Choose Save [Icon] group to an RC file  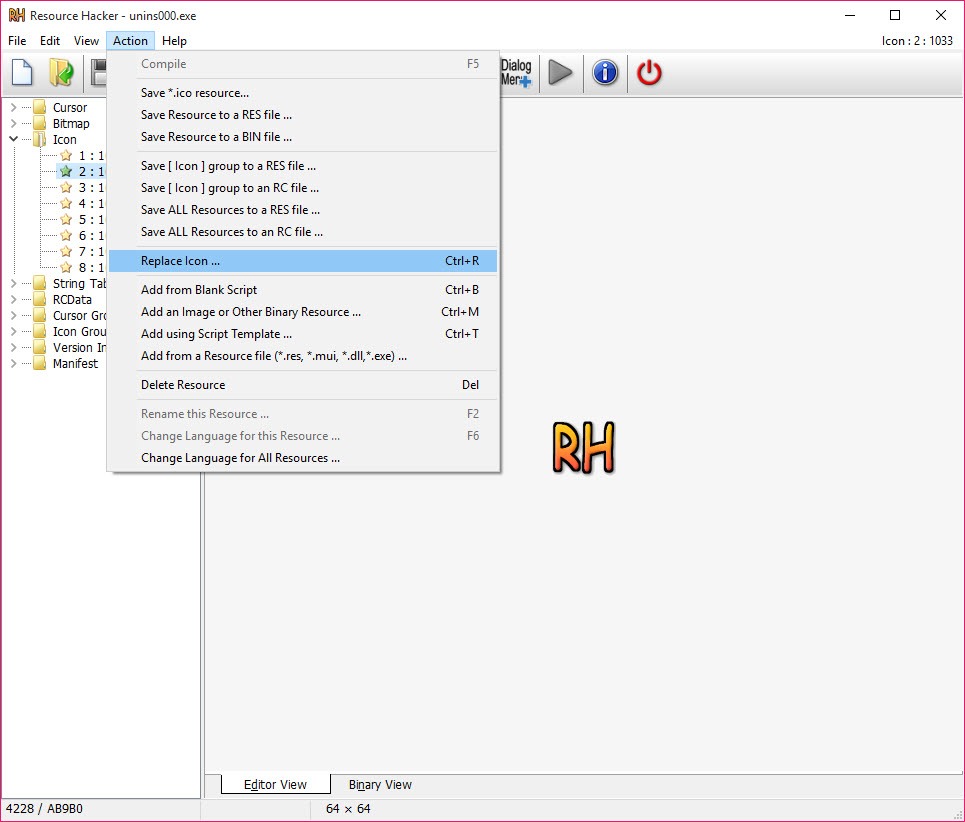click(303, 188)
